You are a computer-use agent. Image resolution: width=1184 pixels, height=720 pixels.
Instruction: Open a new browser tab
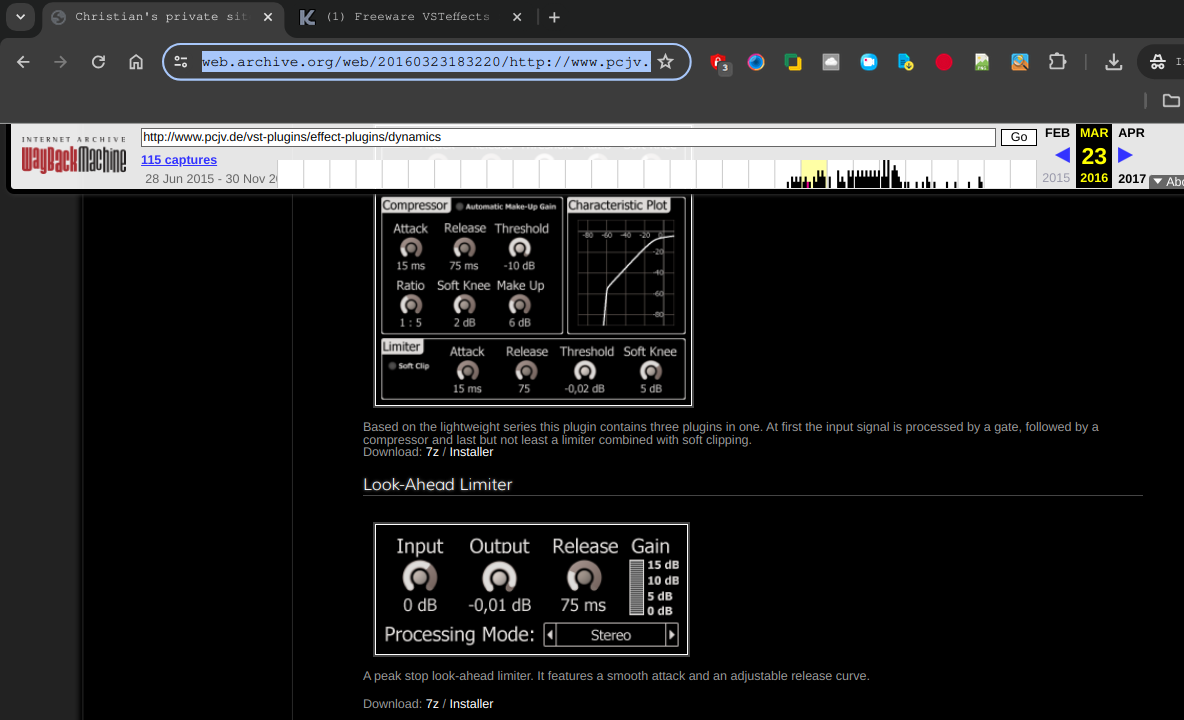click(554, 17)
